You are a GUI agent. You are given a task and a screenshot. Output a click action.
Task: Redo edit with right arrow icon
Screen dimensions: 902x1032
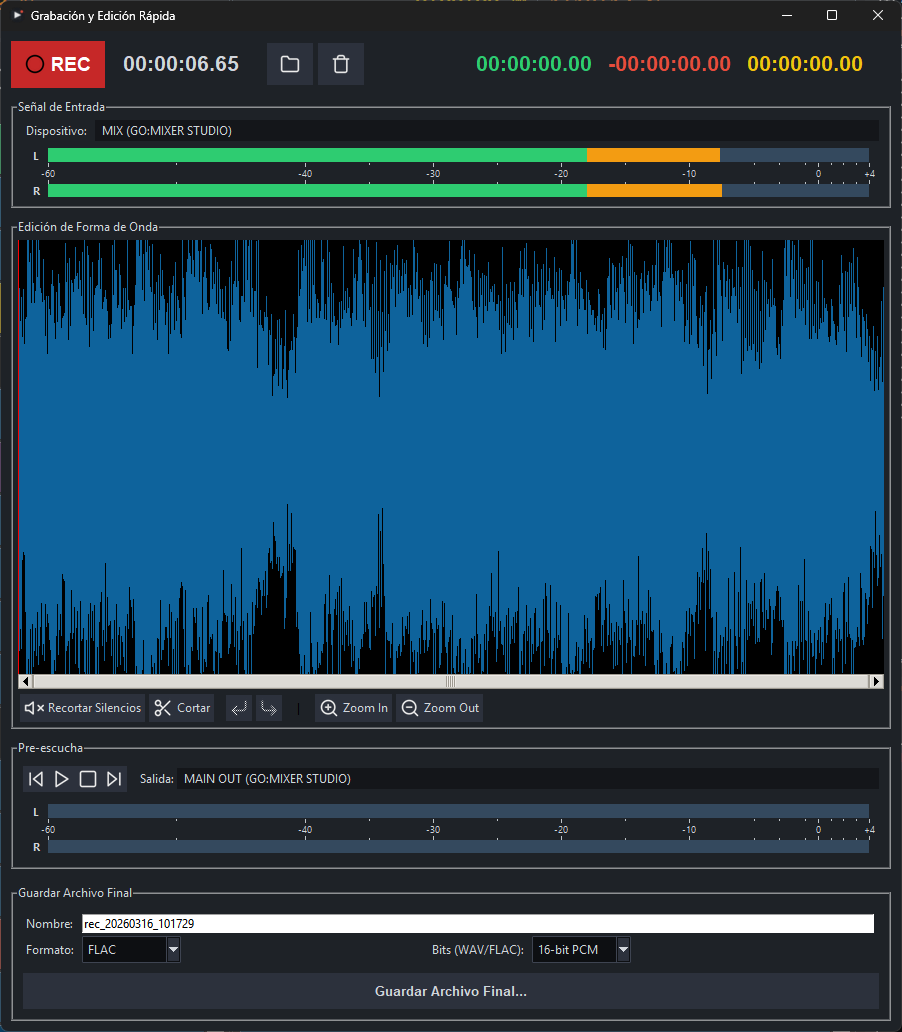pos(269,708)
